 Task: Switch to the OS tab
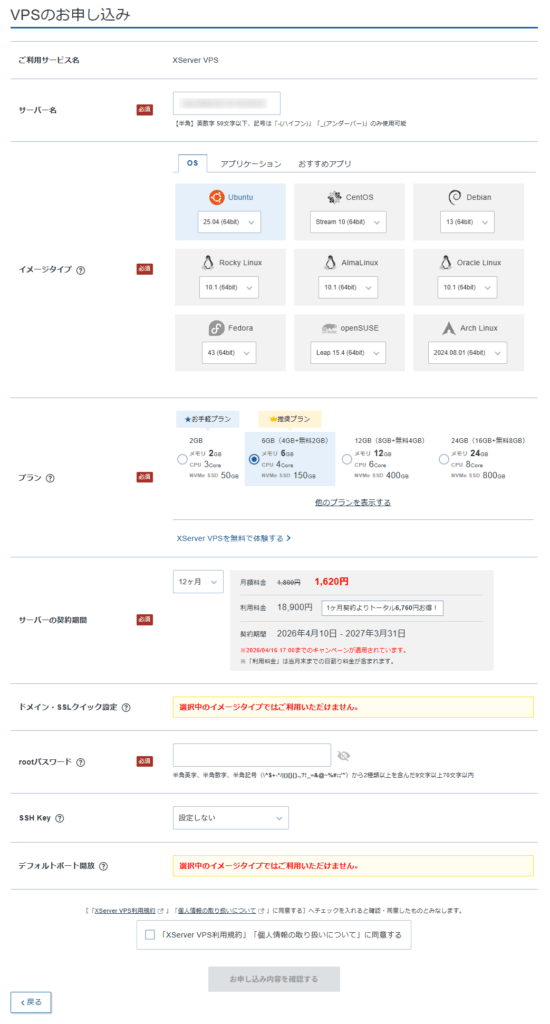193,163
